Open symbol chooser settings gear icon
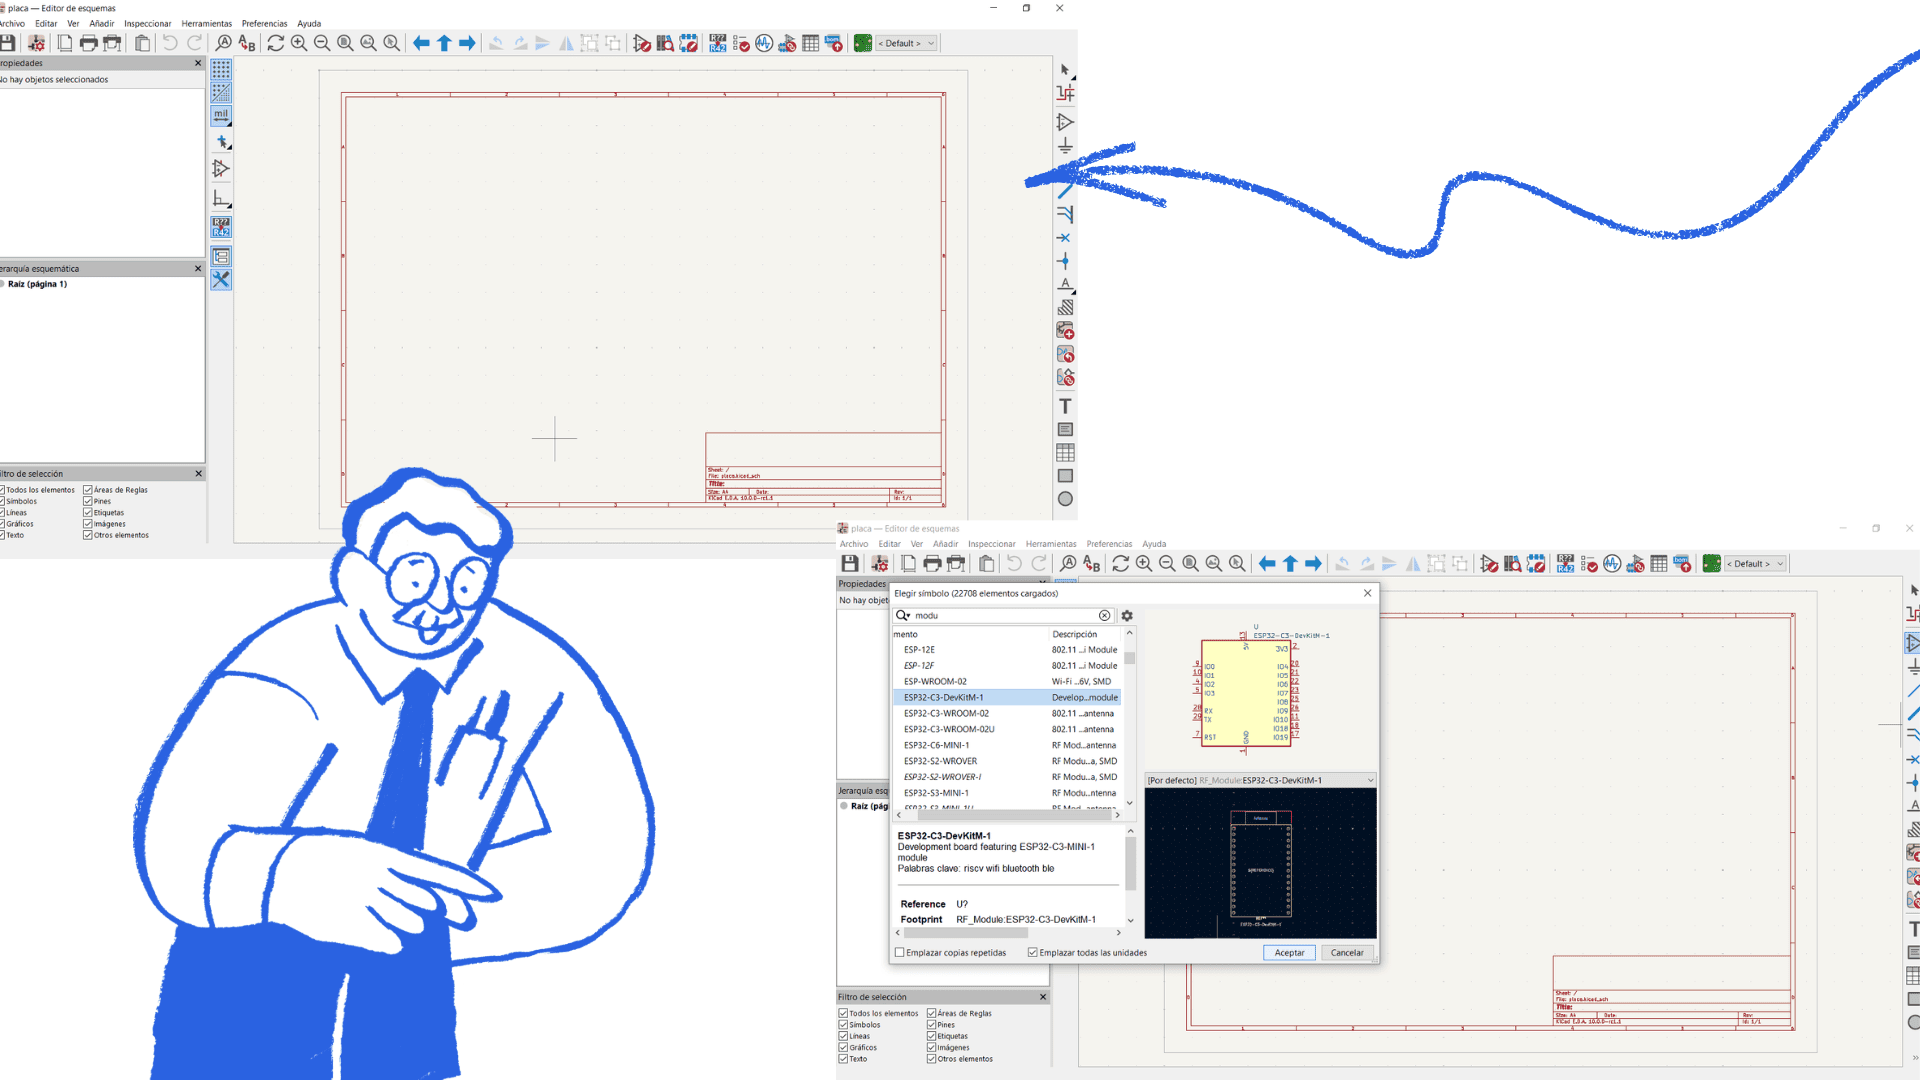The height and width of the screenshot is (1080, 1920). coord(1127,616)
